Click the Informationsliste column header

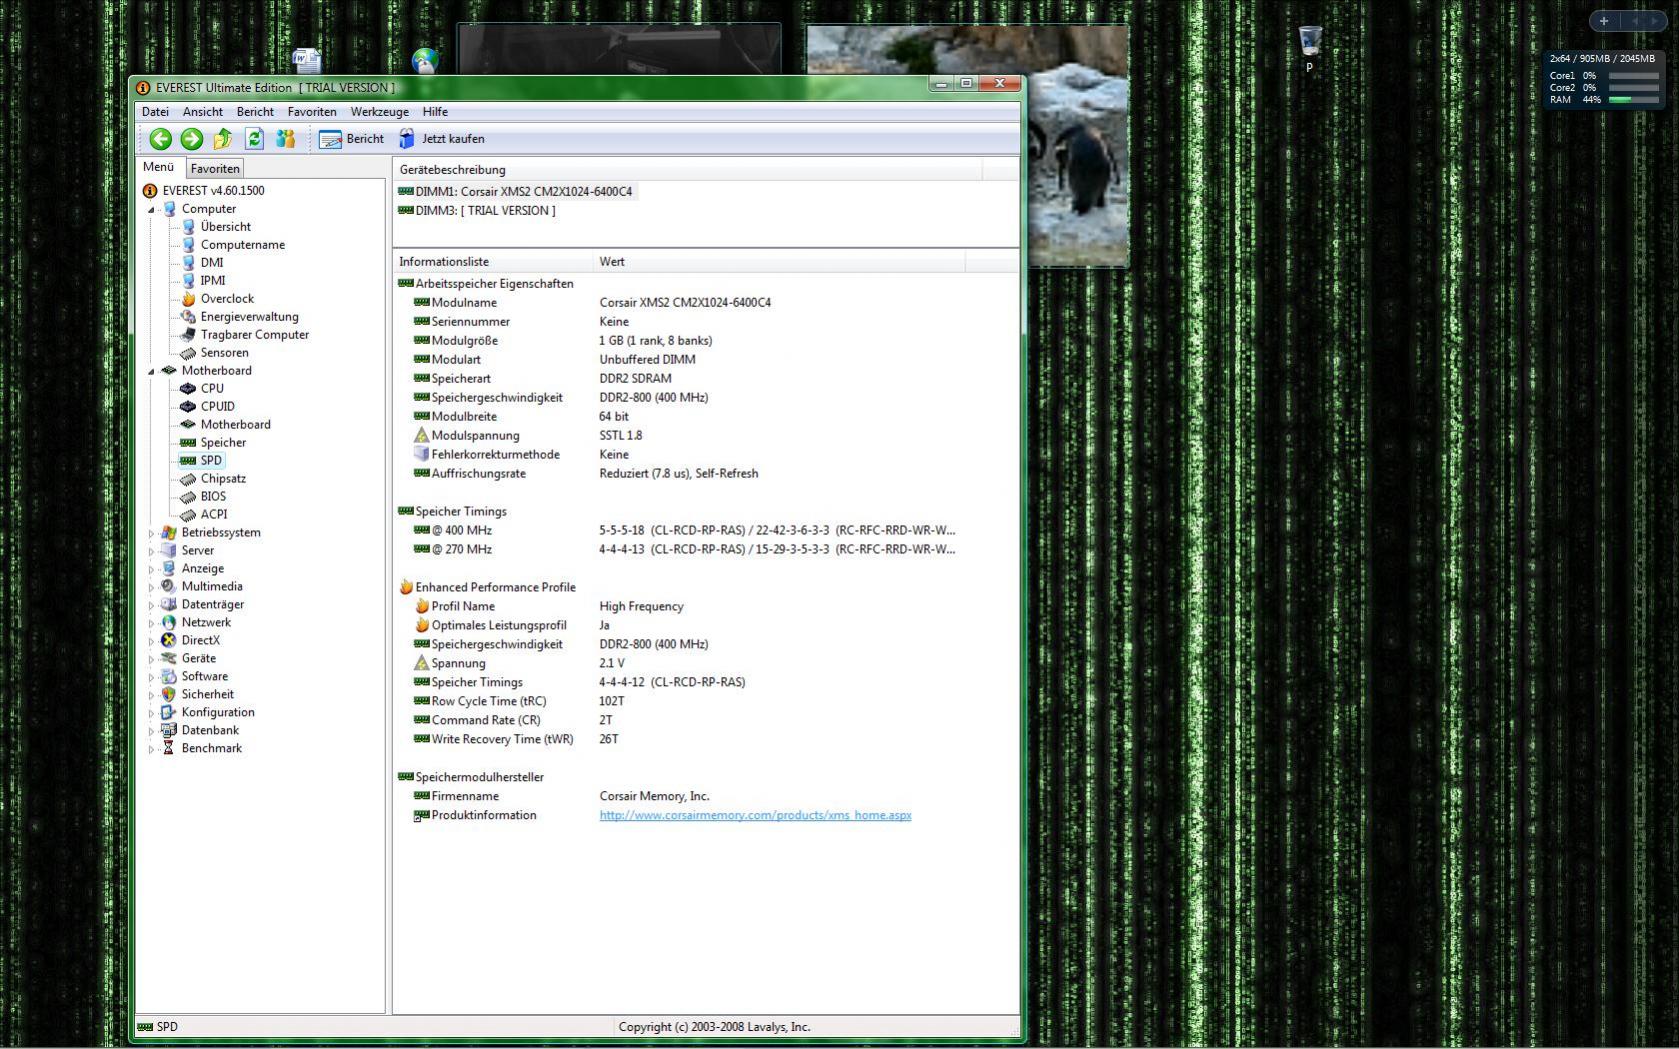493,262
